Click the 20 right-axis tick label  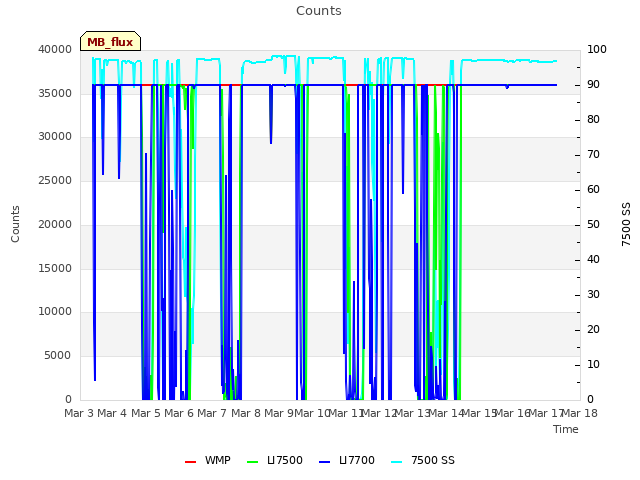[x=593, y=330]
